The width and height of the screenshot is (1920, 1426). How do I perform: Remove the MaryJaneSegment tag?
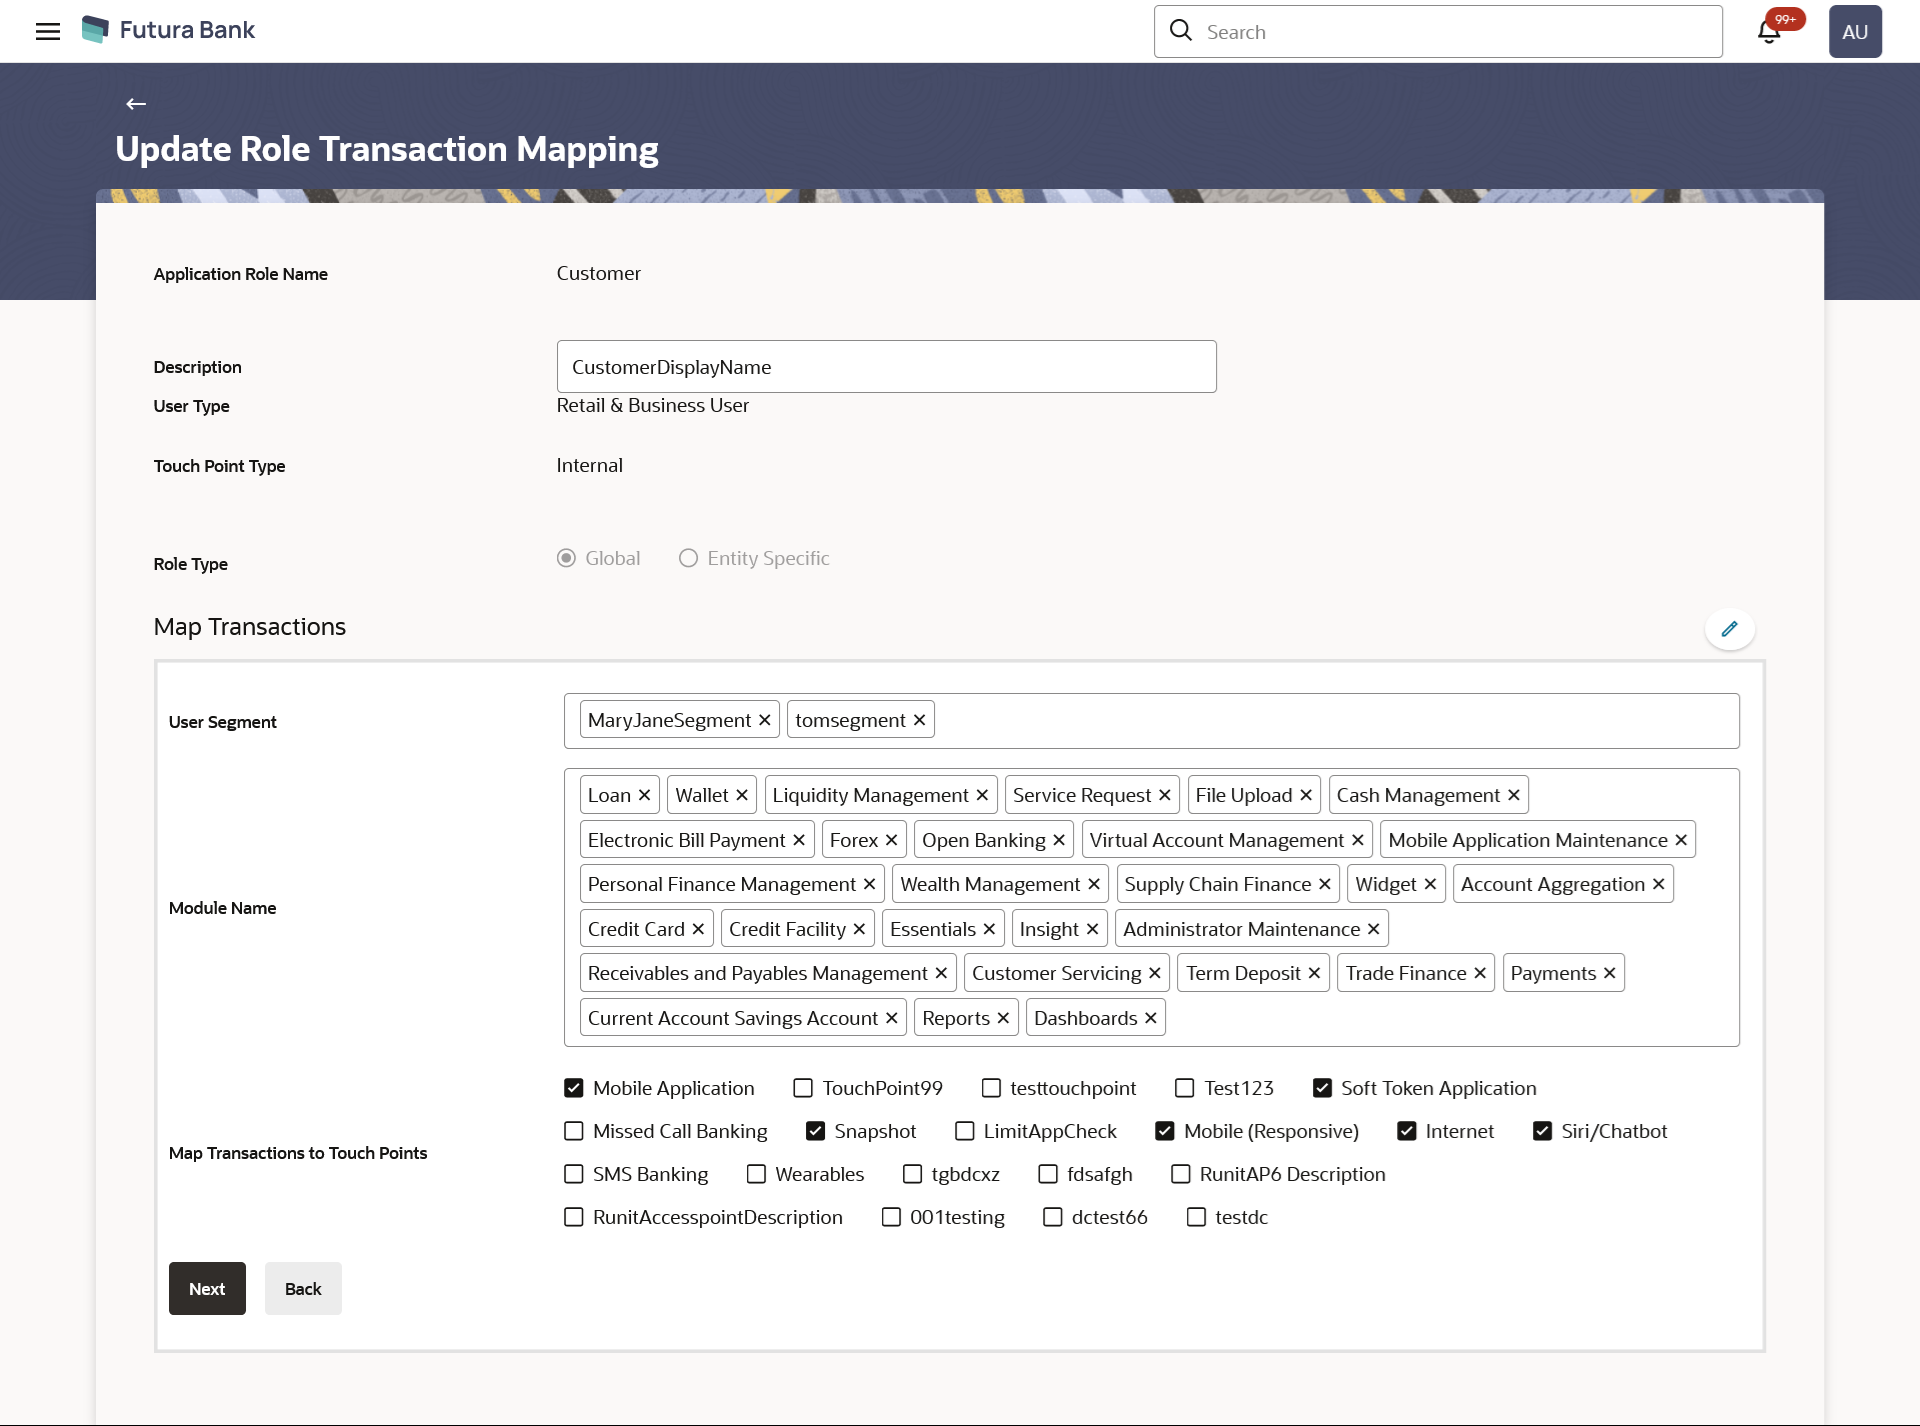pyautogui.click(x=764, y=720)
